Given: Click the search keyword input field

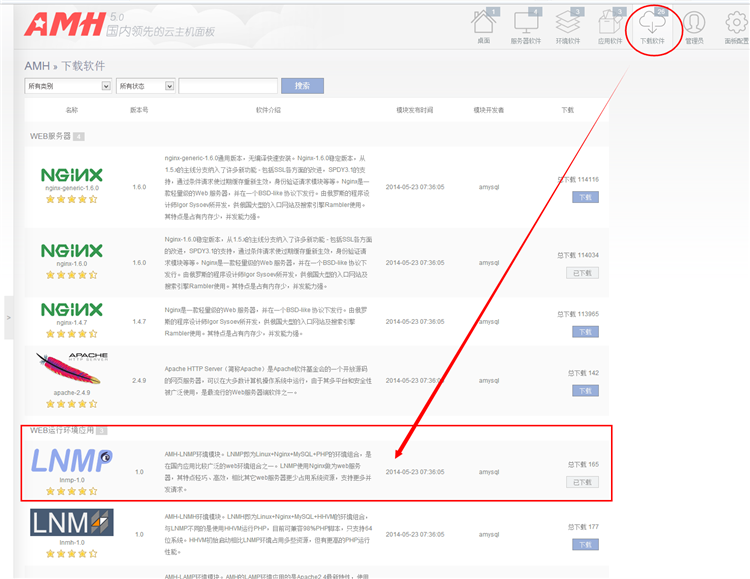Looking at the screenshot, I should click(228, 86).
